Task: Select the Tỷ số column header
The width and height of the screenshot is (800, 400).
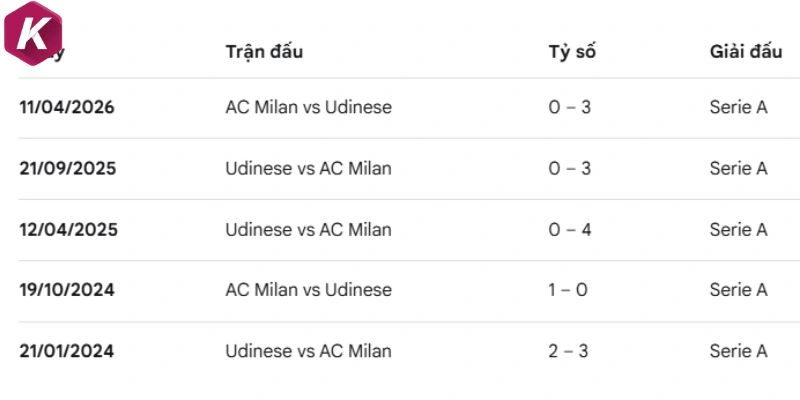Action: point(572,53)
